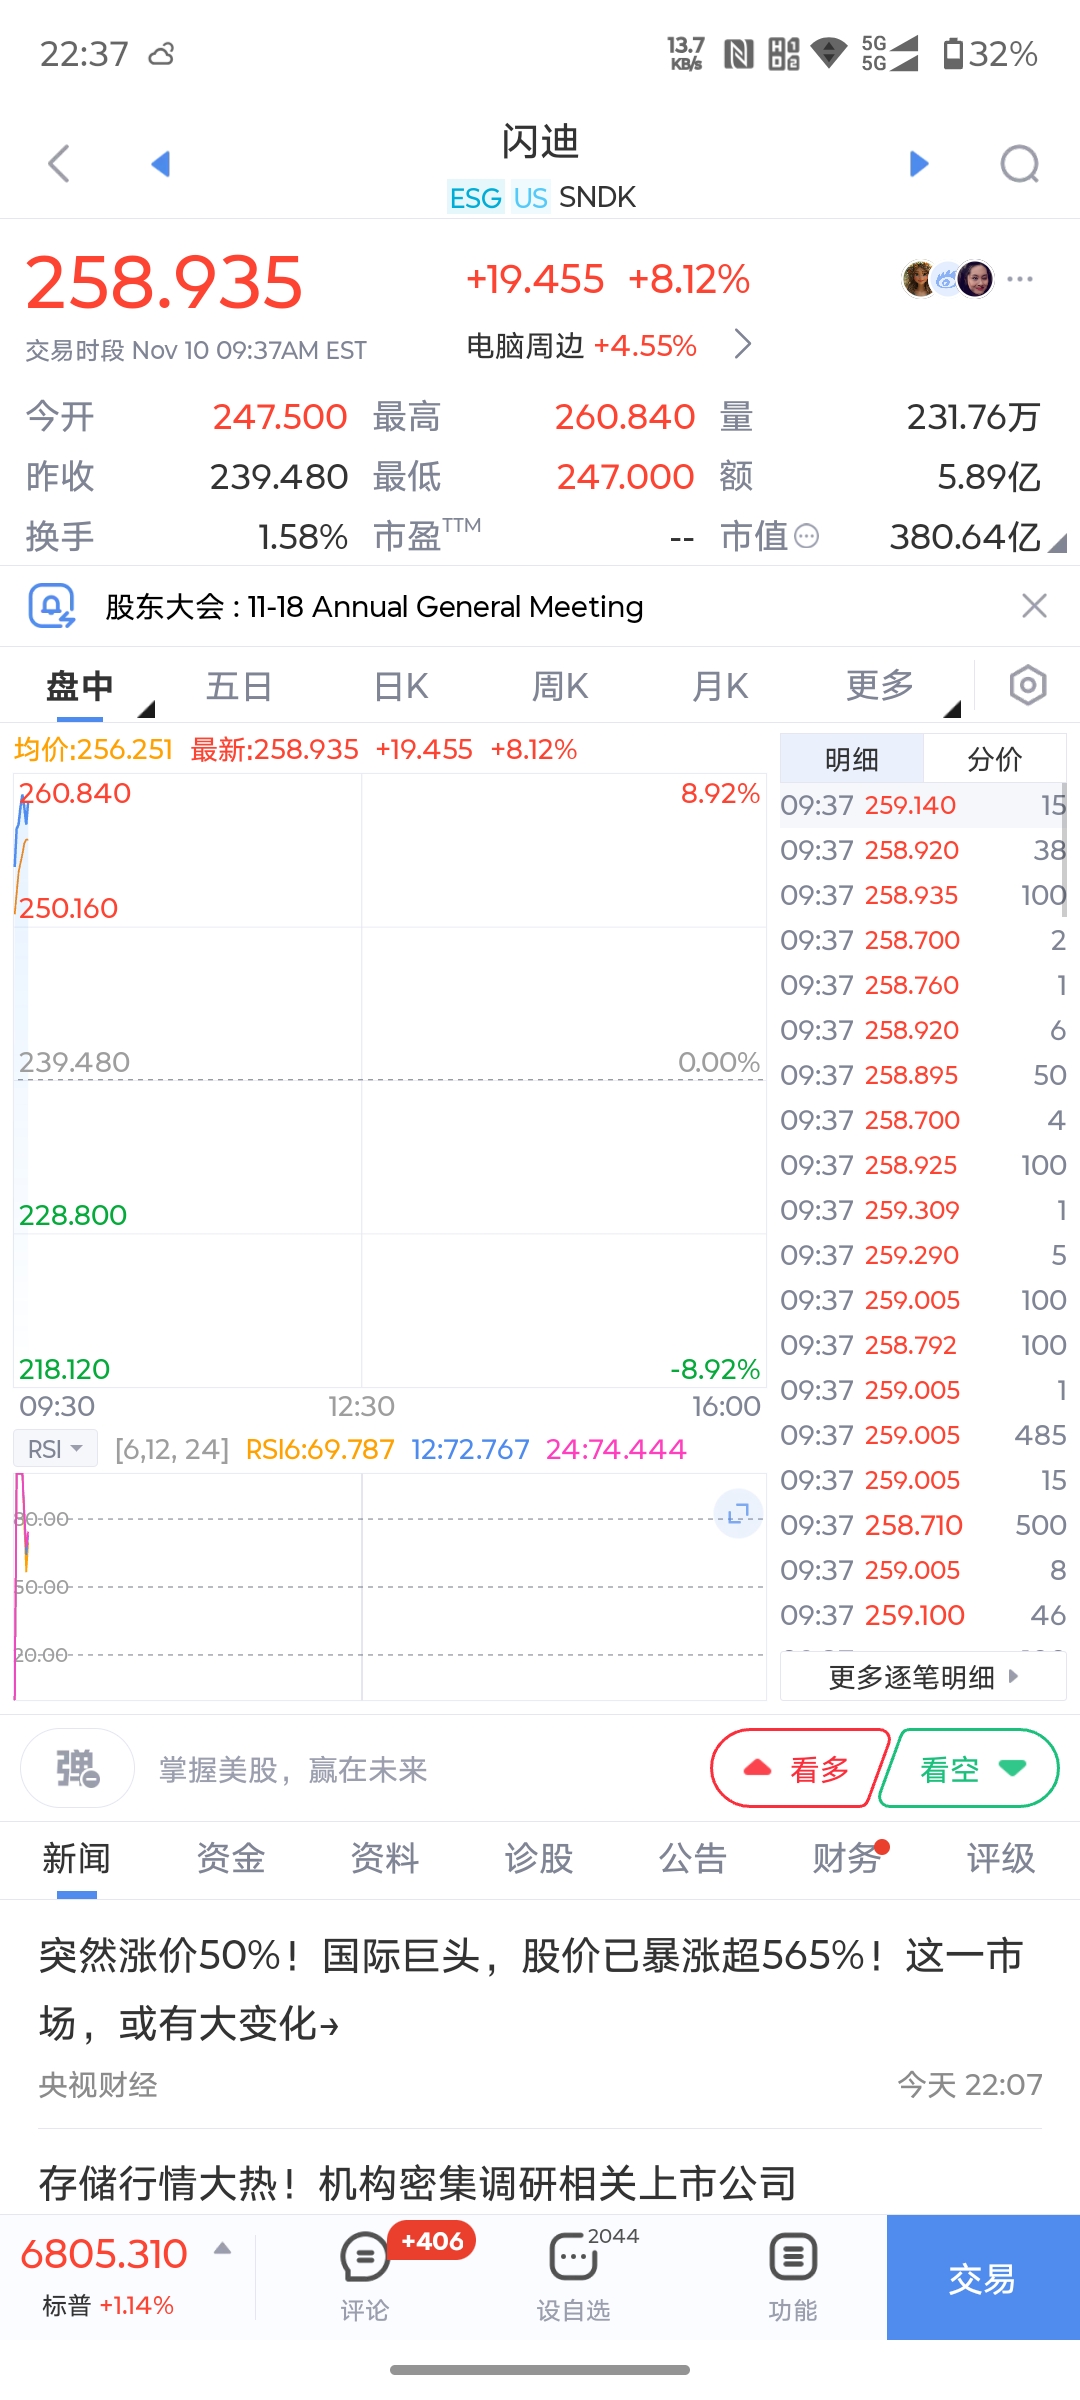
Task: Select the 诊股 tab
Action: coord(539,1859)
